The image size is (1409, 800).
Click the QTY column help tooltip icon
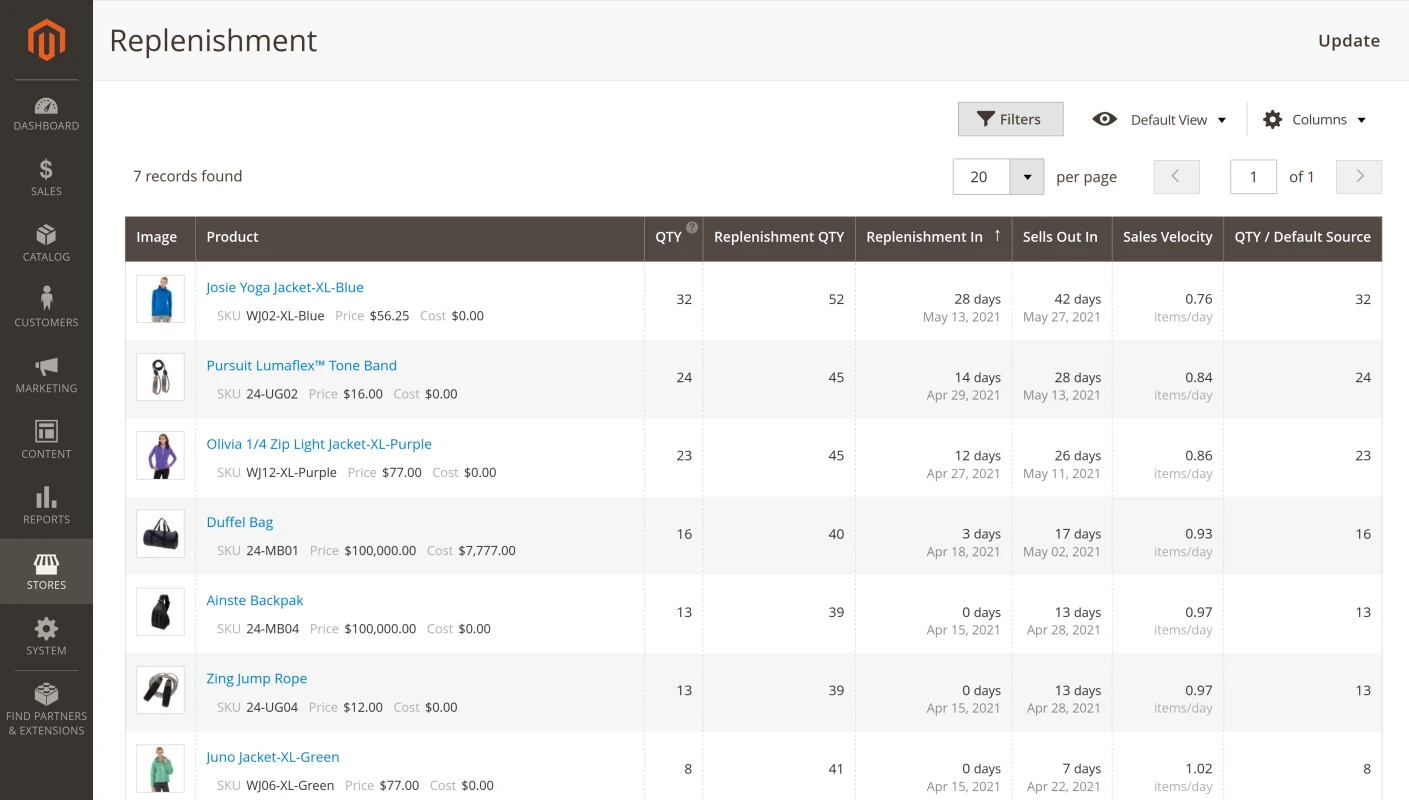pyautogui.click(x=692, y=228)
